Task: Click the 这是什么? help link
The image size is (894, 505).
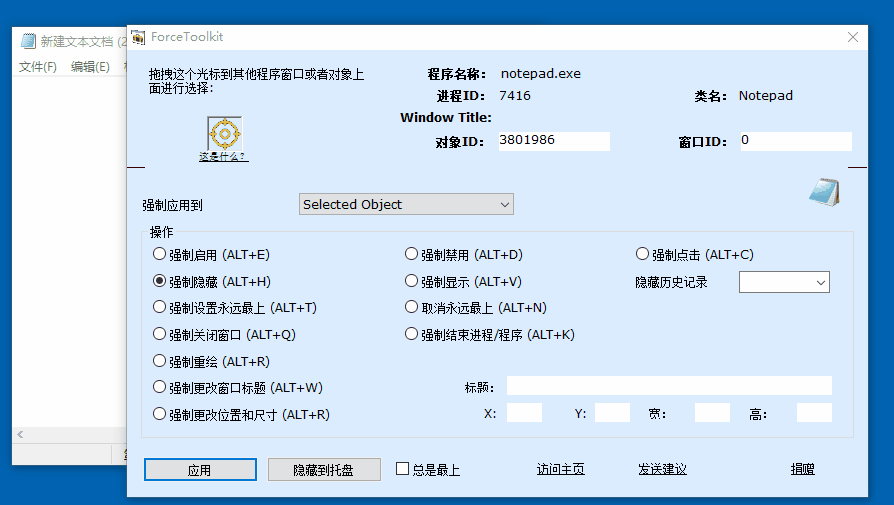Action: click(223, 157)
